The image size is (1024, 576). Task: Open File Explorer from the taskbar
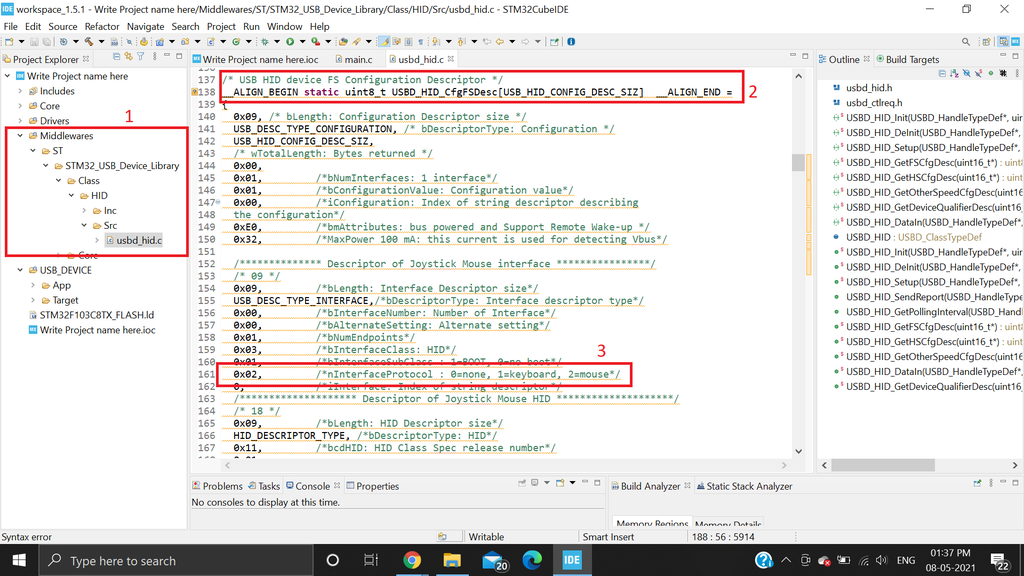pos(452,560)
